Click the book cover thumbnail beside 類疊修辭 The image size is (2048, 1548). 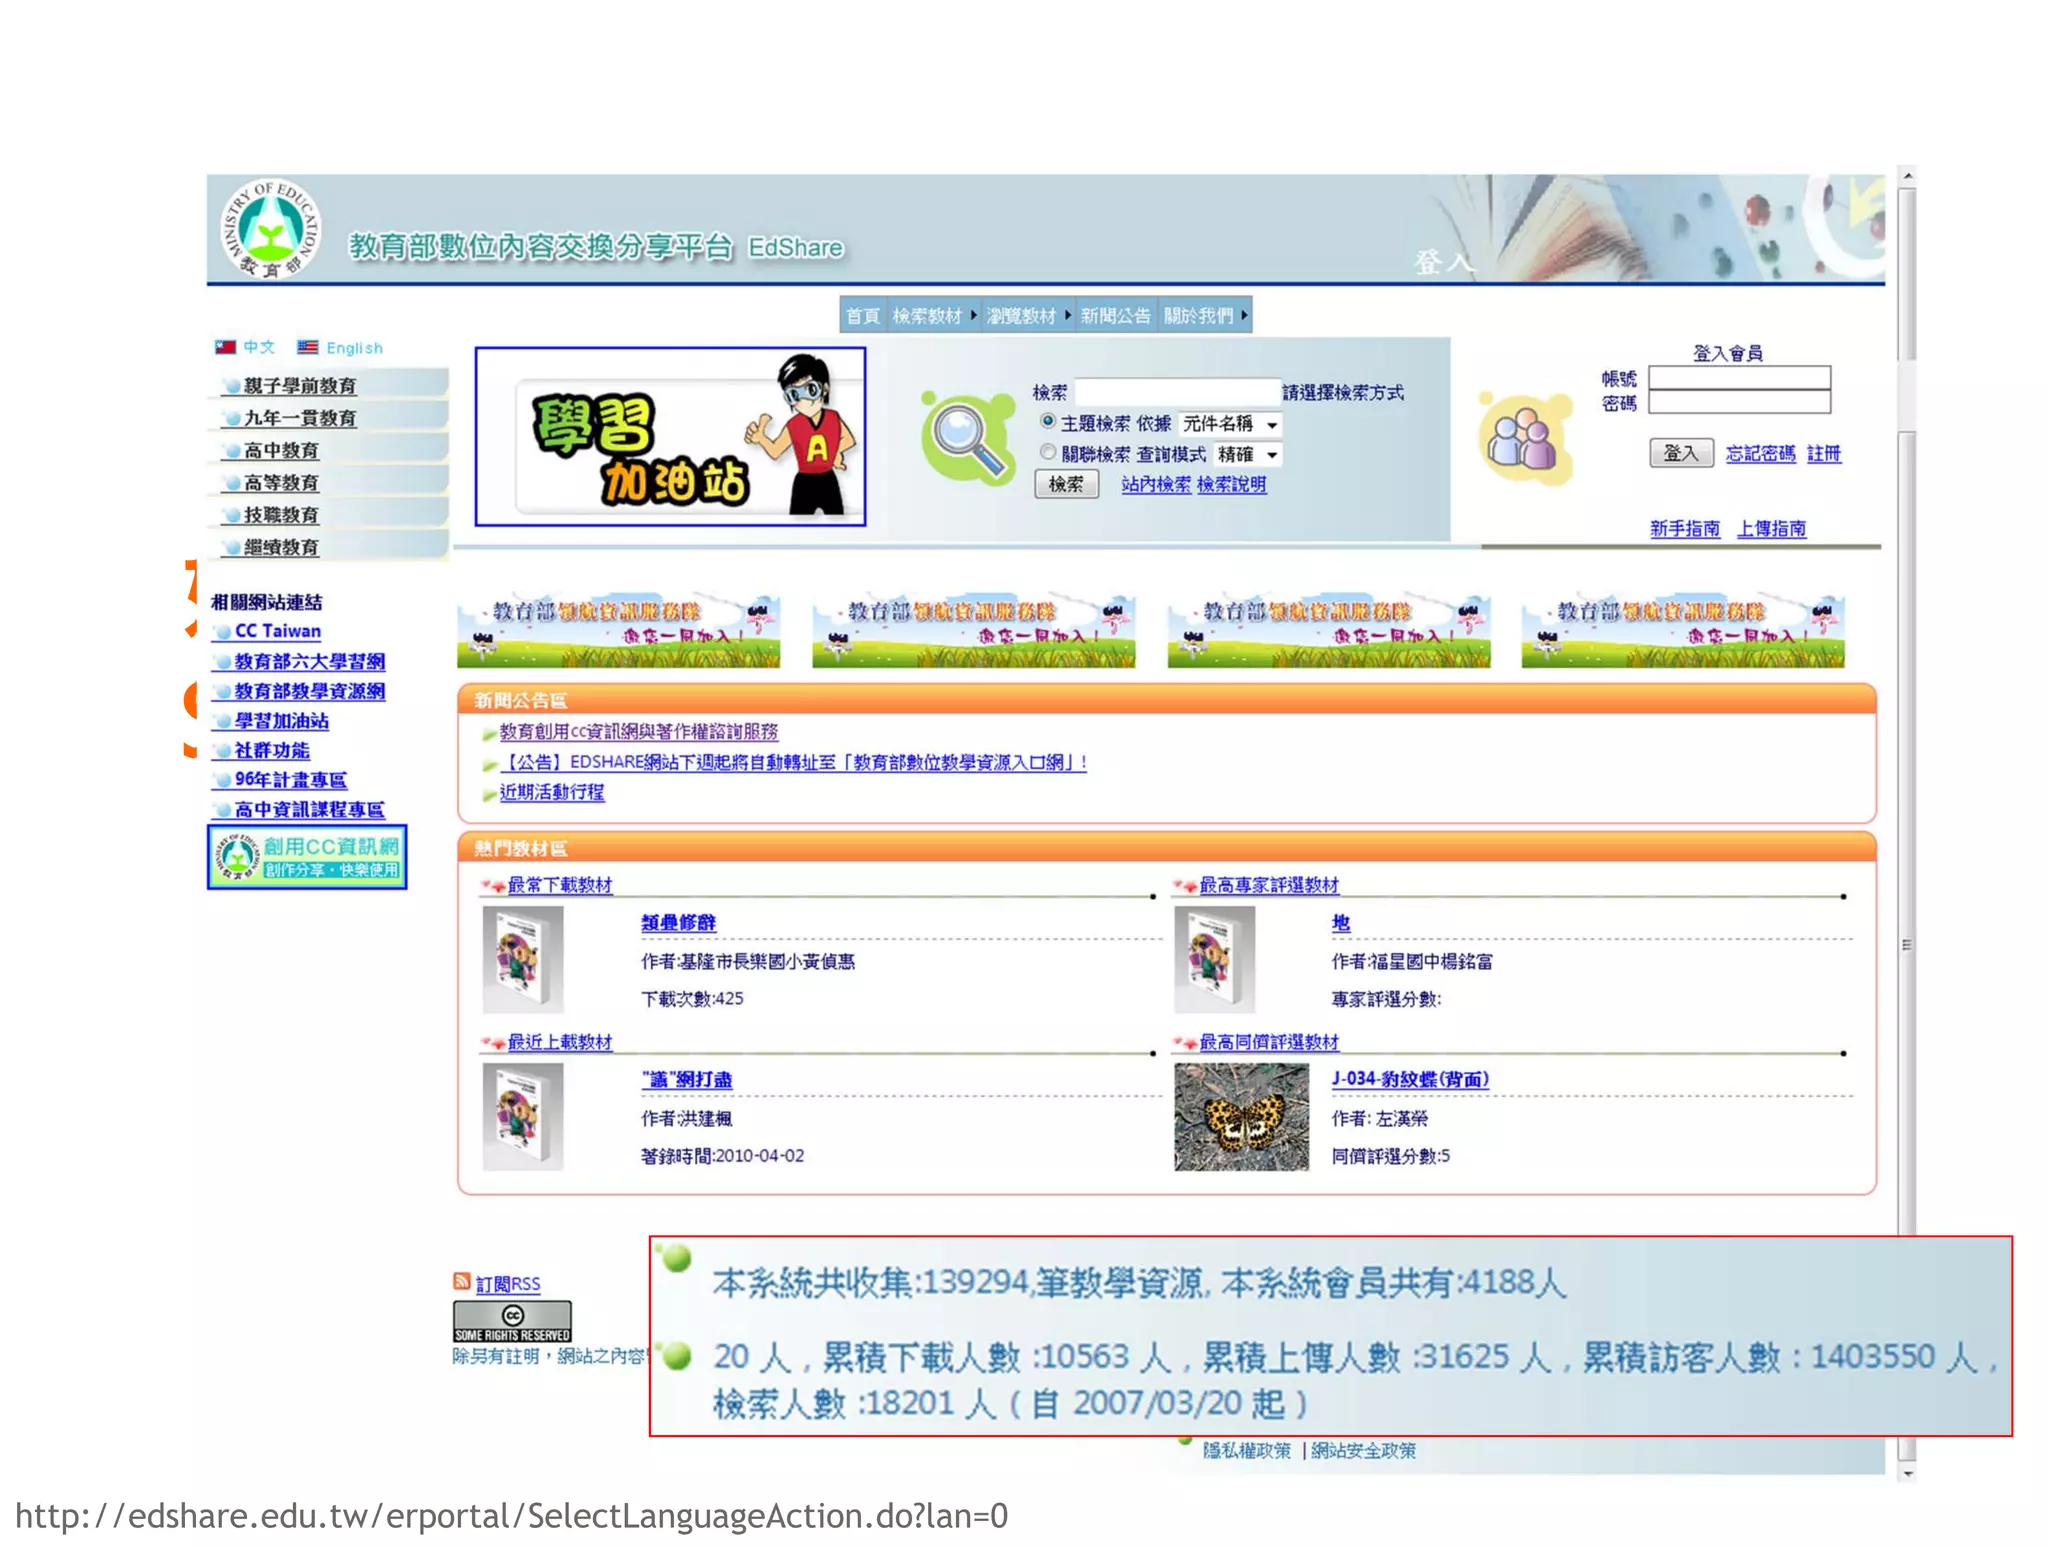coord(523,960)
